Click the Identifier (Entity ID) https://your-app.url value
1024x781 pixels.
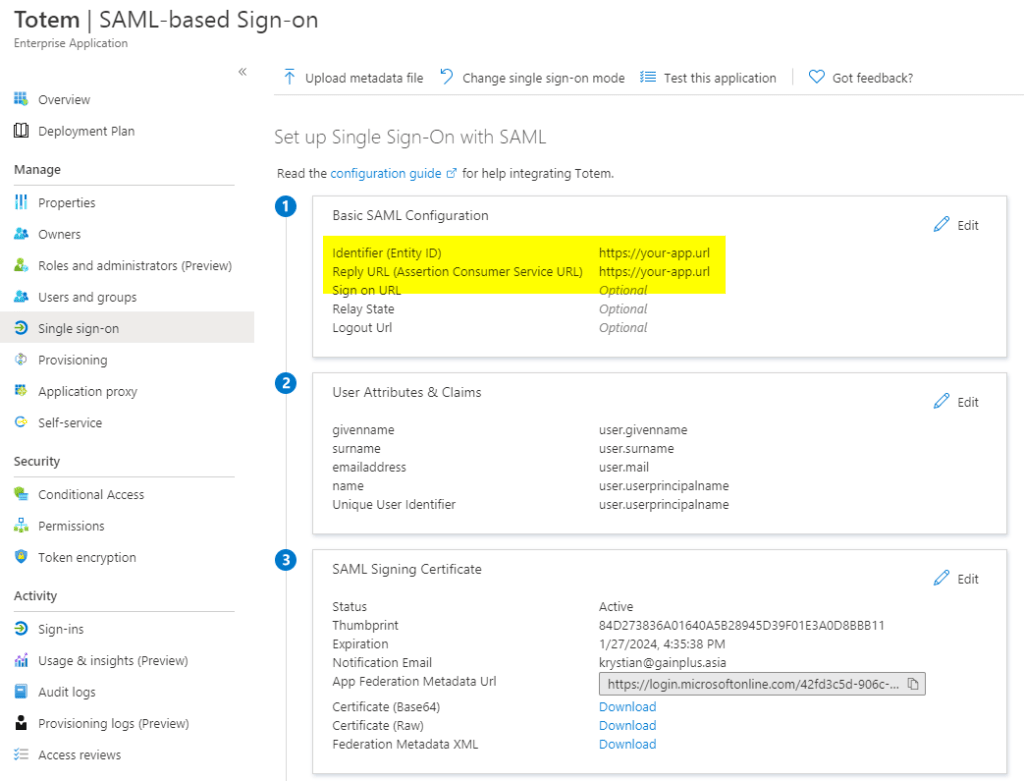654,253
